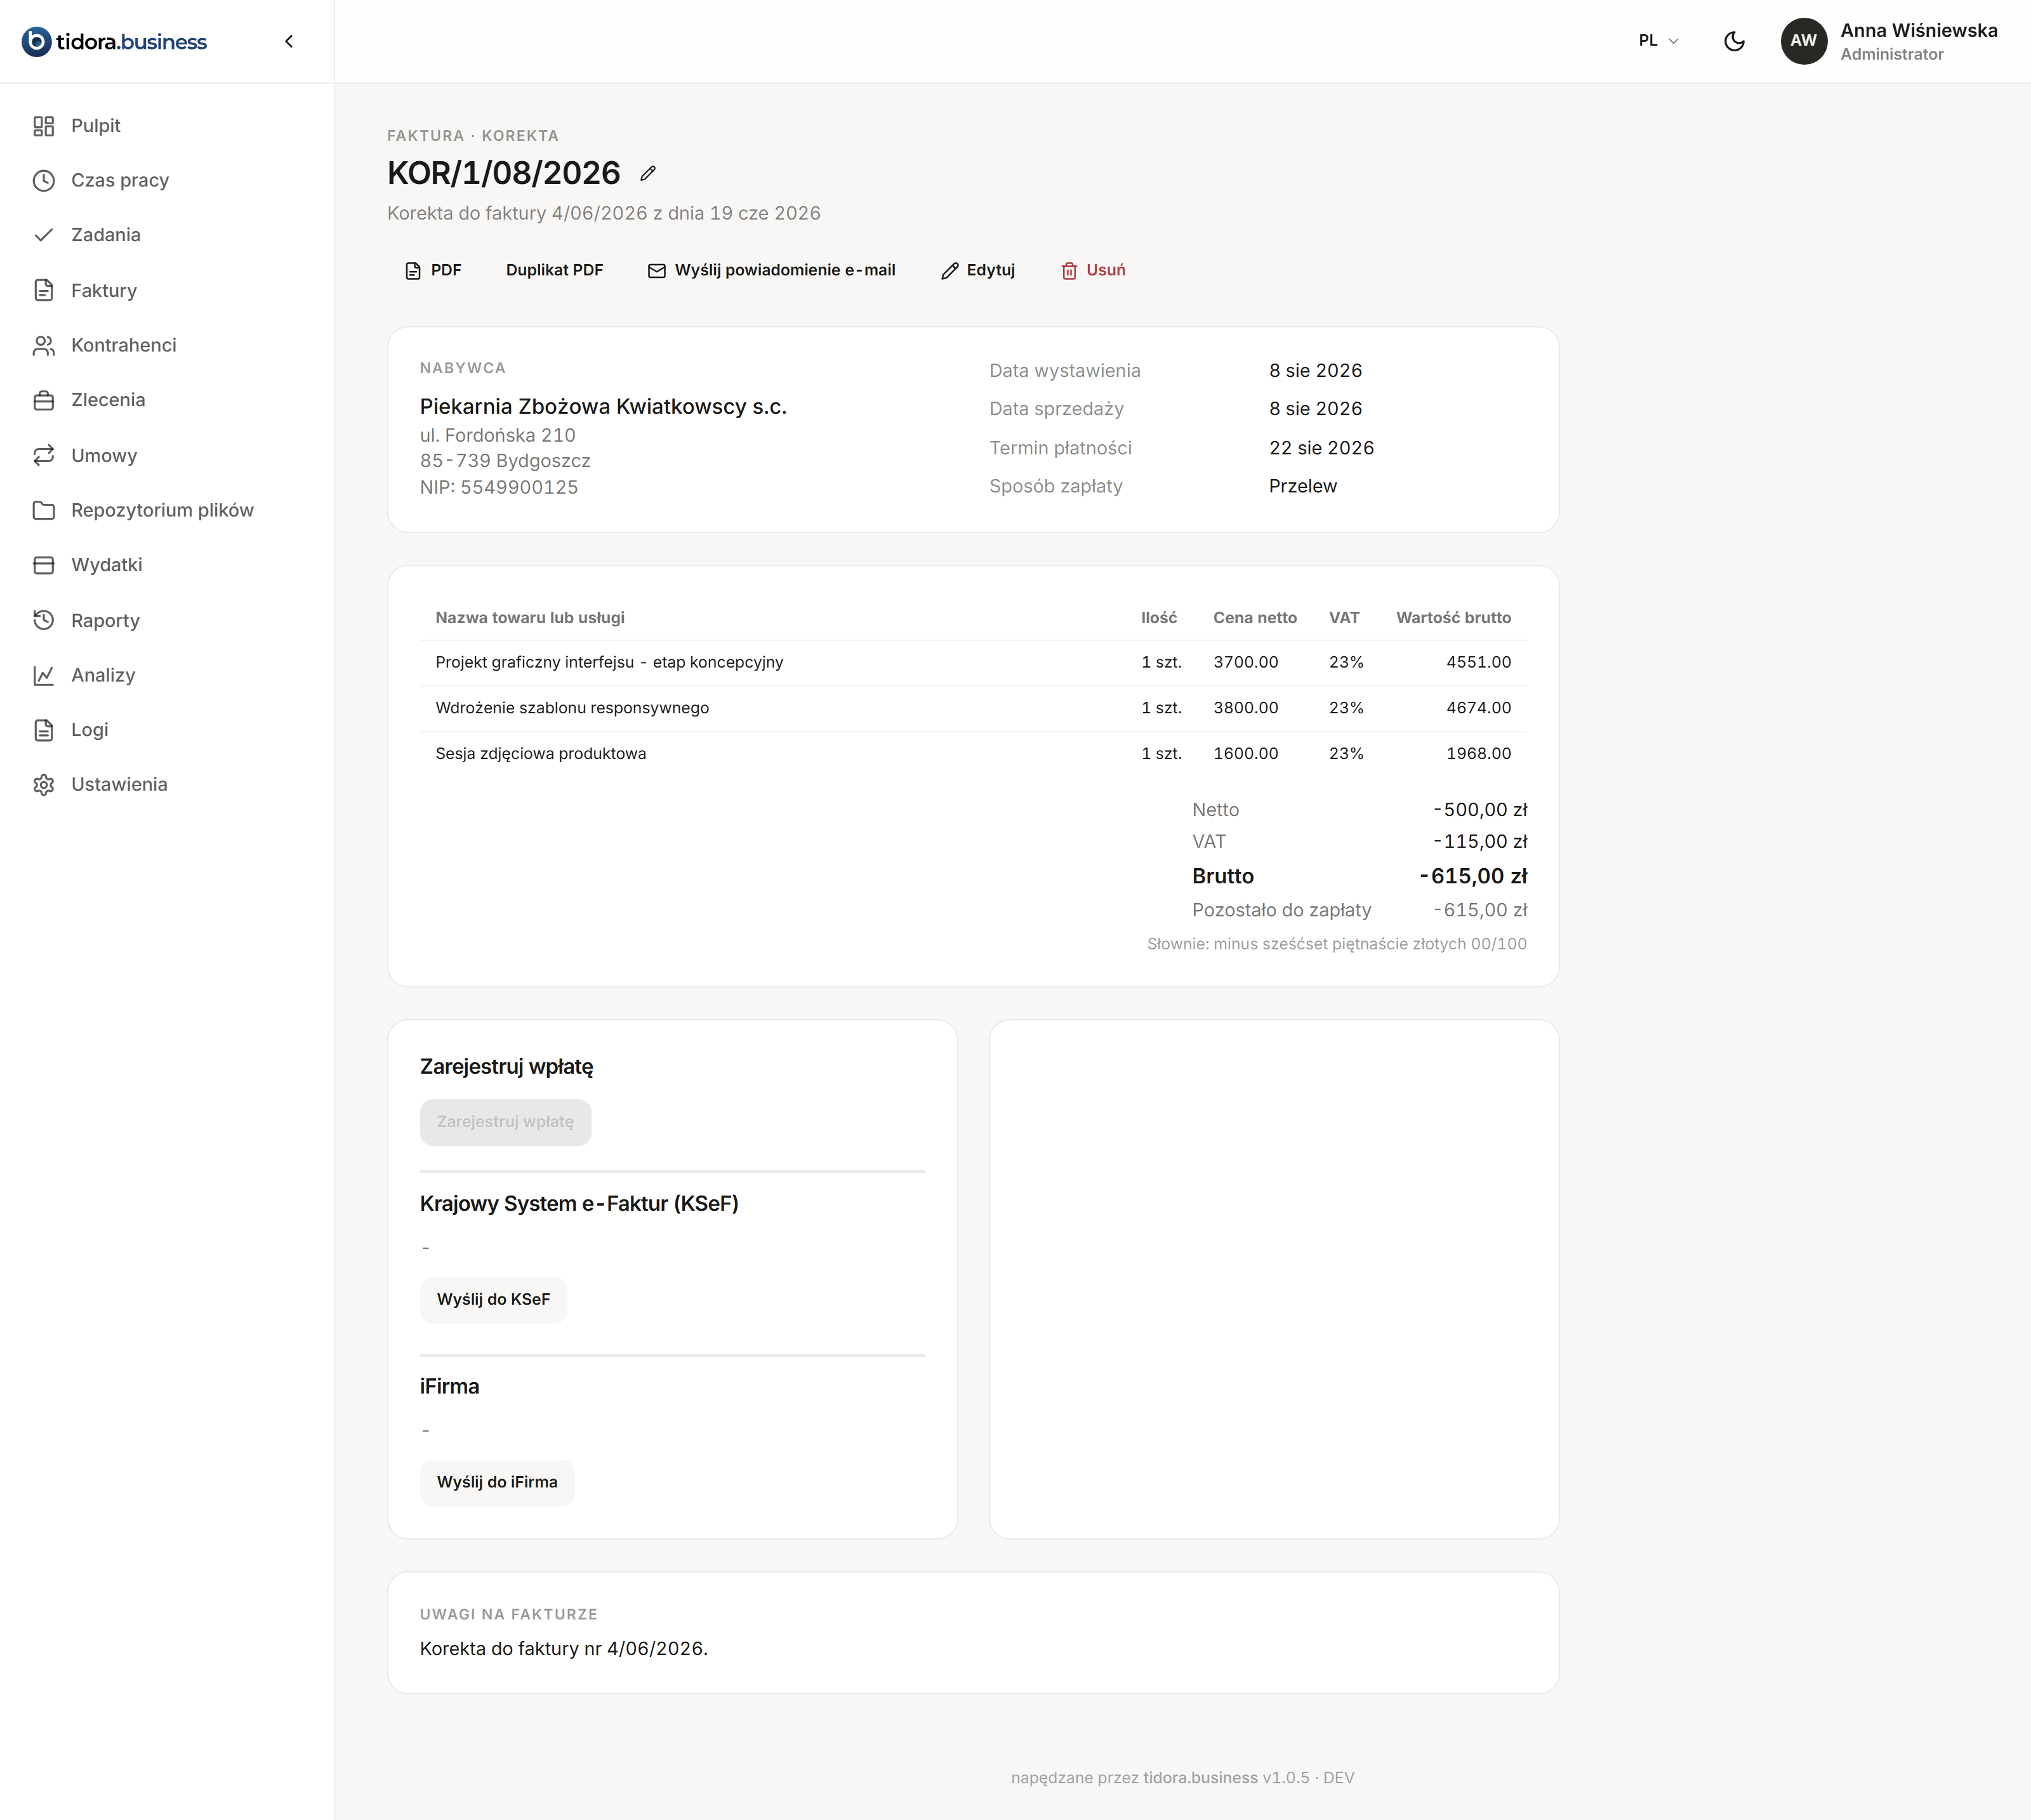
Task: Click the tidora.business logo
Action: pos(114,41)
